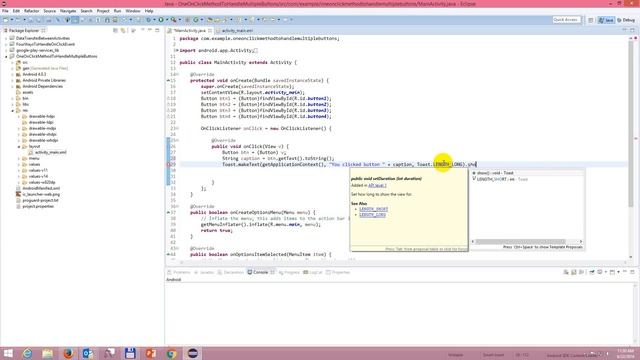Expand the DataTransferBetweenActivities project
The image size is (640, 360).
coord(6,38)
